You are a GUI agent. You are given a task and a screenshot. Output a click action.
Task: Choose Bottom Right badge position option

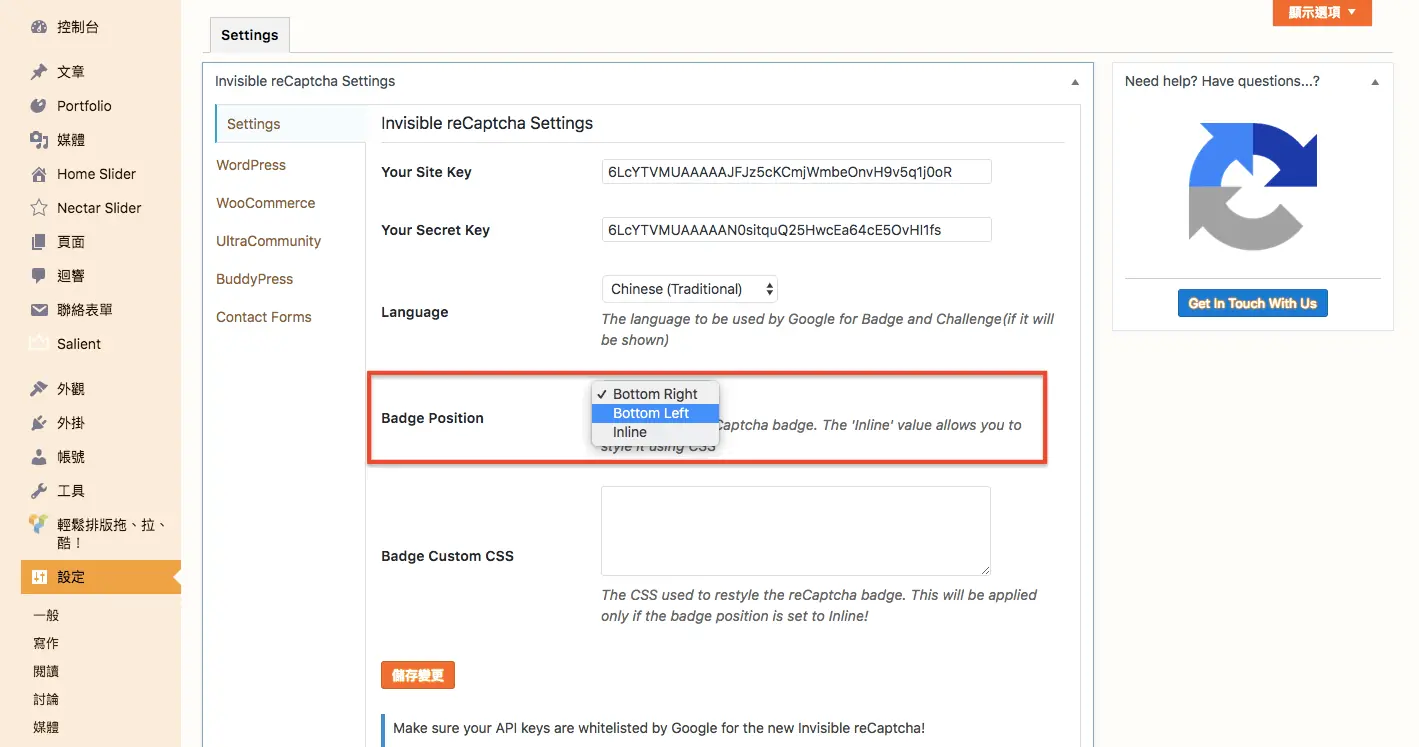pos(655,394)
